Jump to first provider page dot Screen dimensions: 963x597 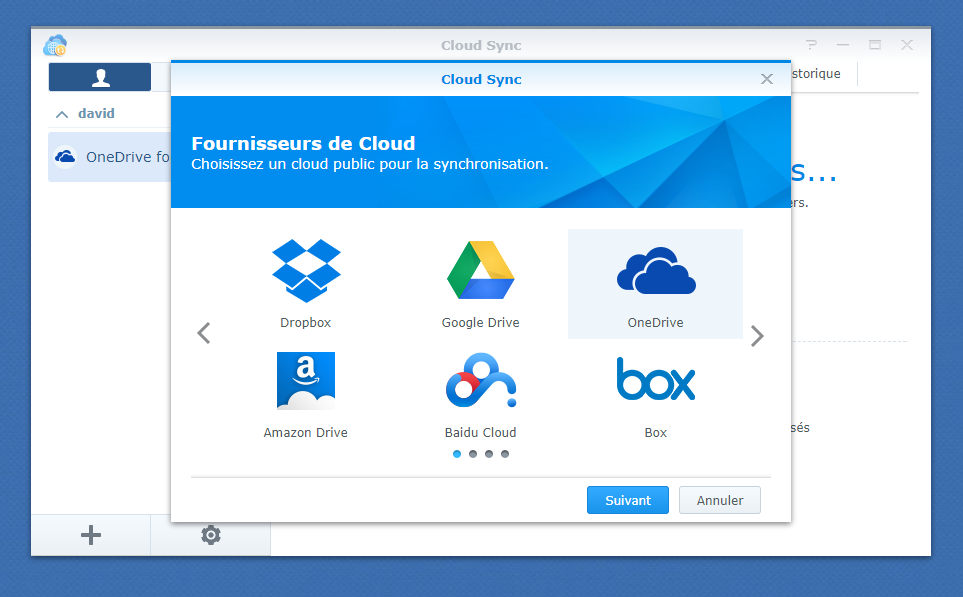coord(457,454)
